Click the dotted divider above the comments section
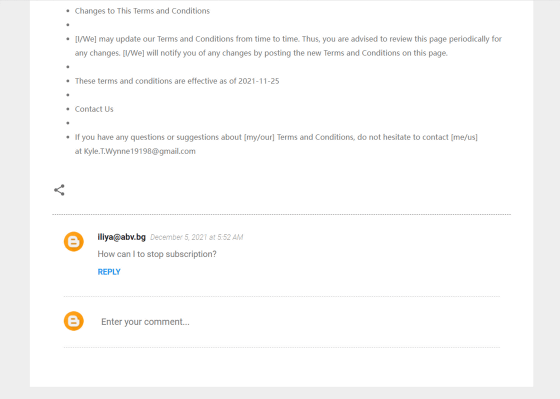Image resolution: width=560 pixels, height=399 pixels. pyautogui.click(x=281, y=214)
